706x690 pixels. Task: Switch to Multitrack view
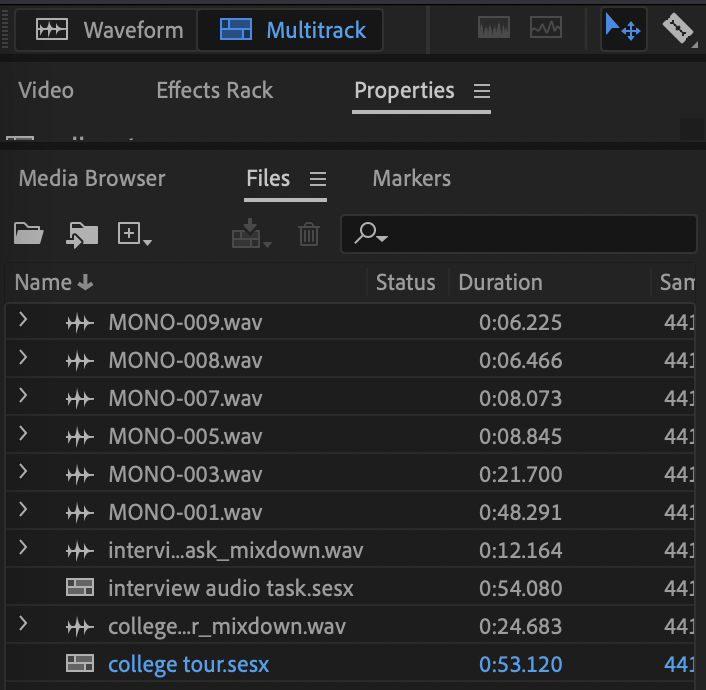(290, 30)
